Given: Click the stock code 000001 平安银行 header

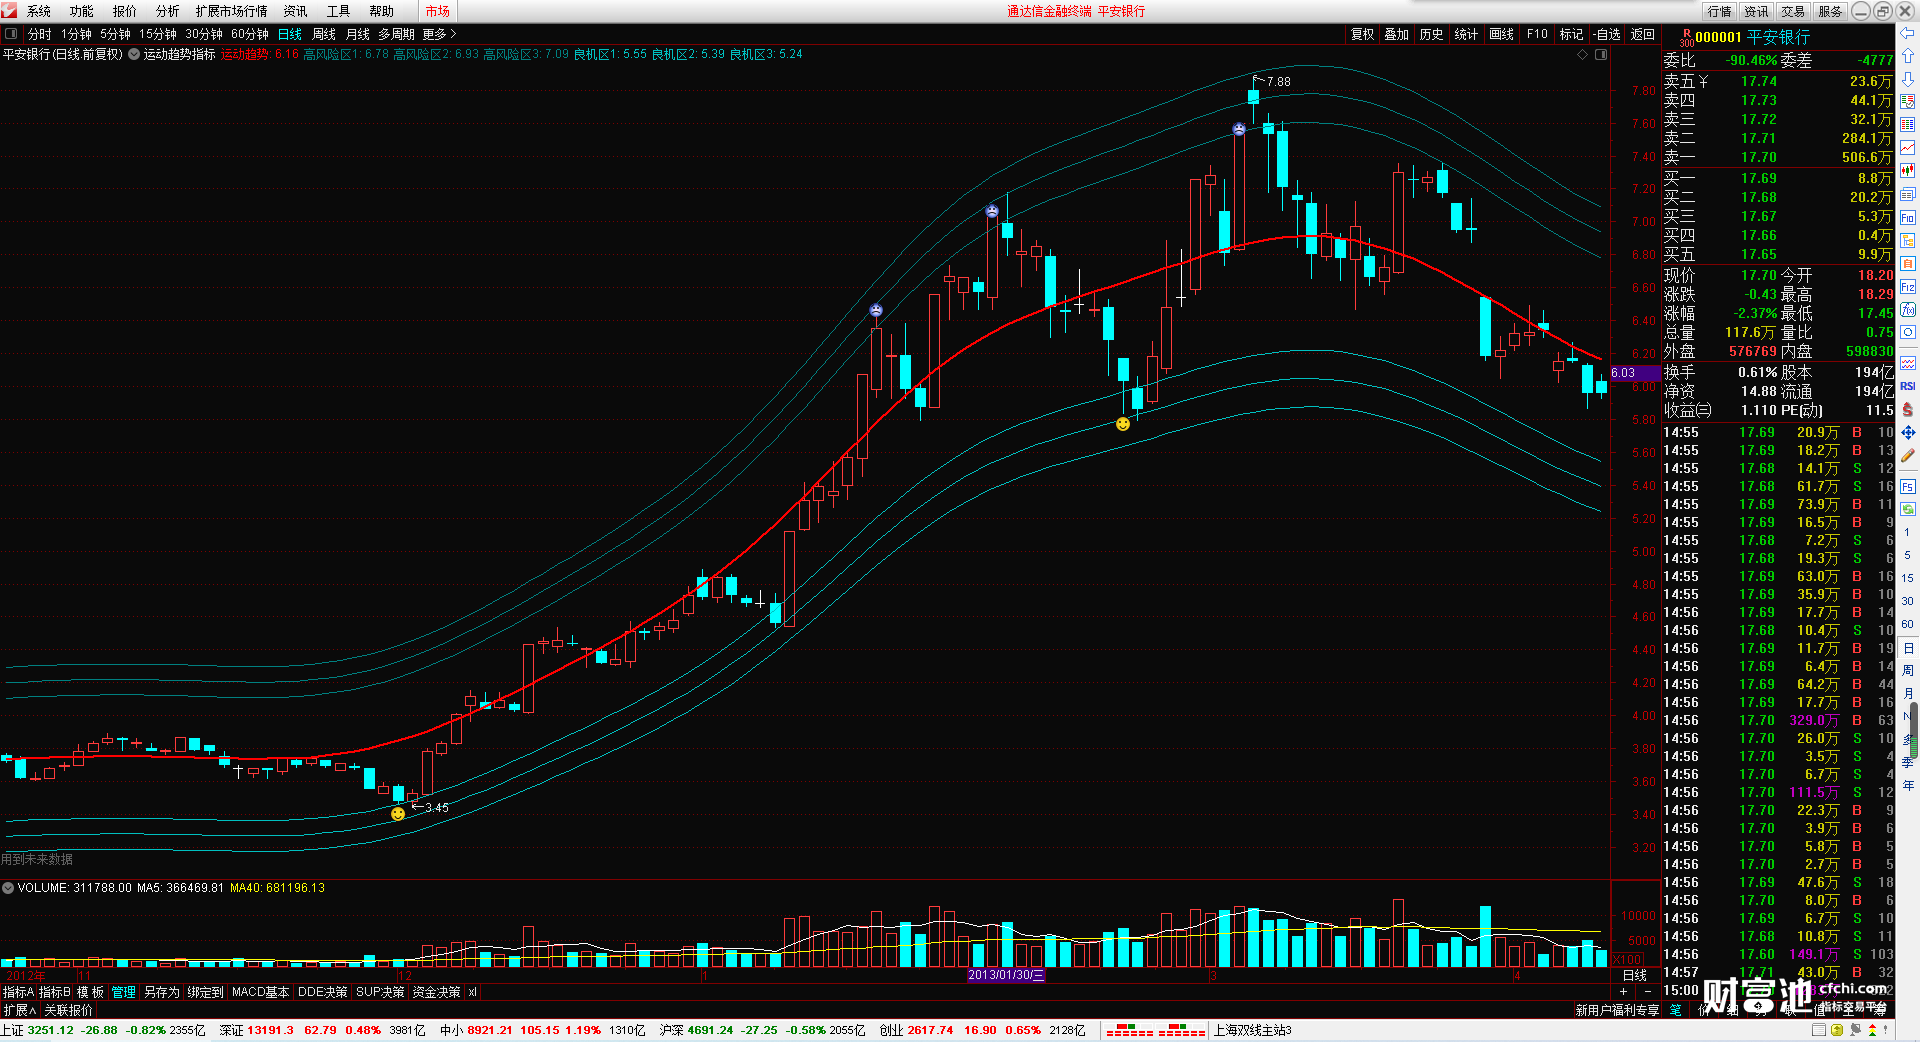Looking at the screenshot, I should (x=1752, y=37).
